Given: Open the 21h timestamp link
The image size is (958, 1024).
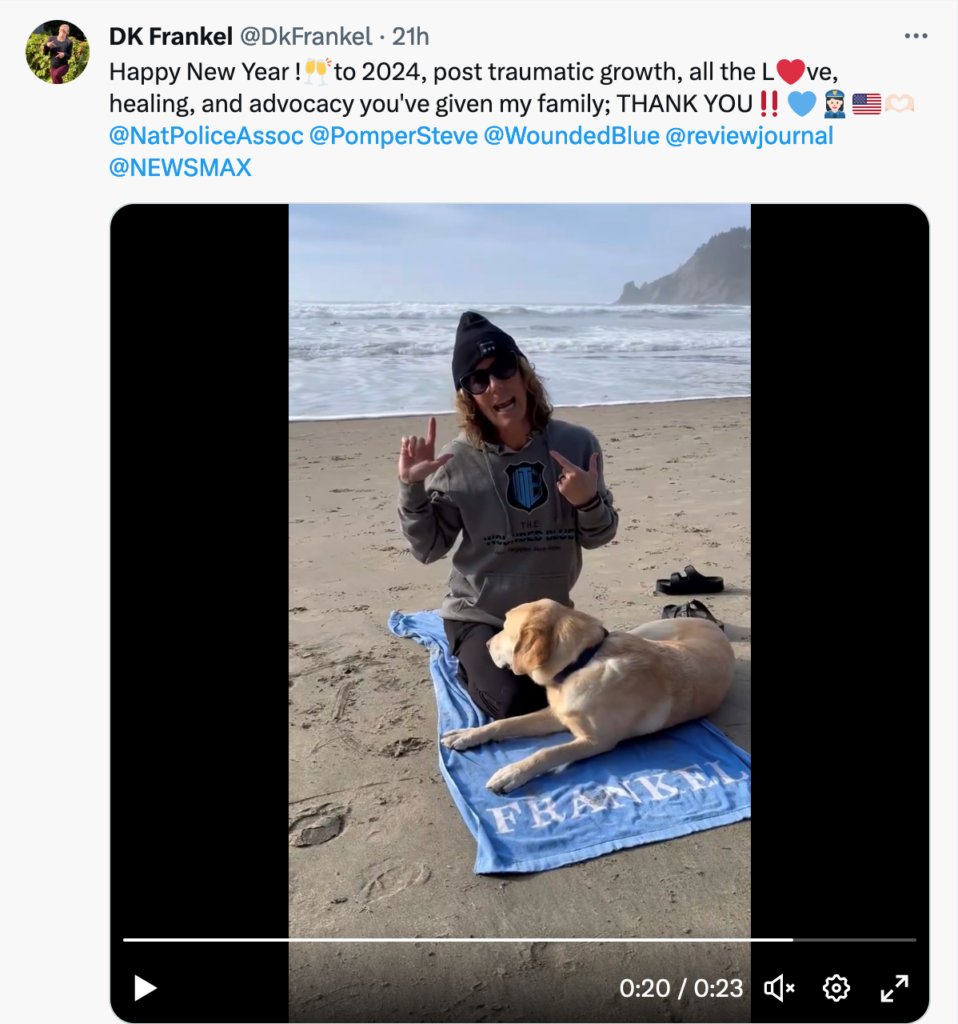Looking at the screenshot, I should [410, 37].
